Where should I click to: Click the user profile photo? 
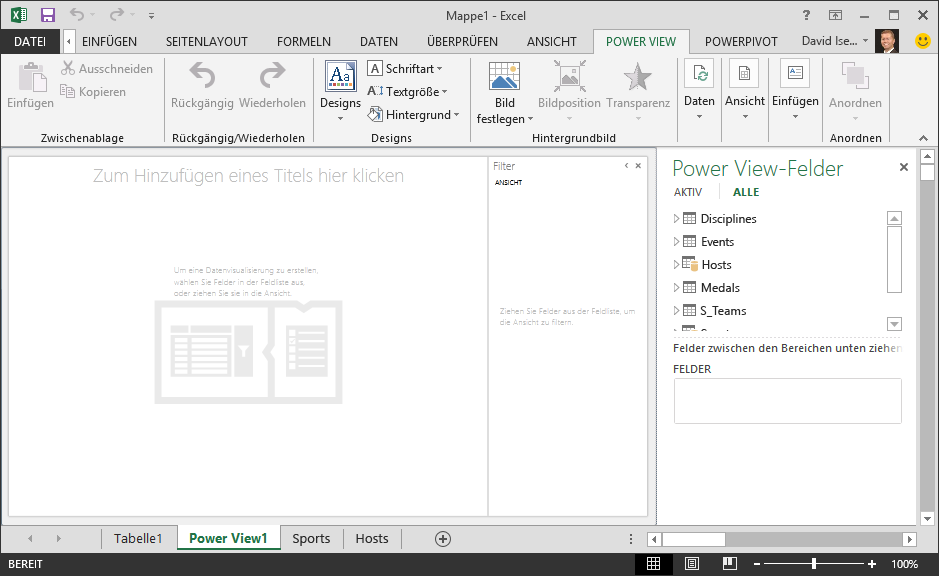[x=886, y=41]
